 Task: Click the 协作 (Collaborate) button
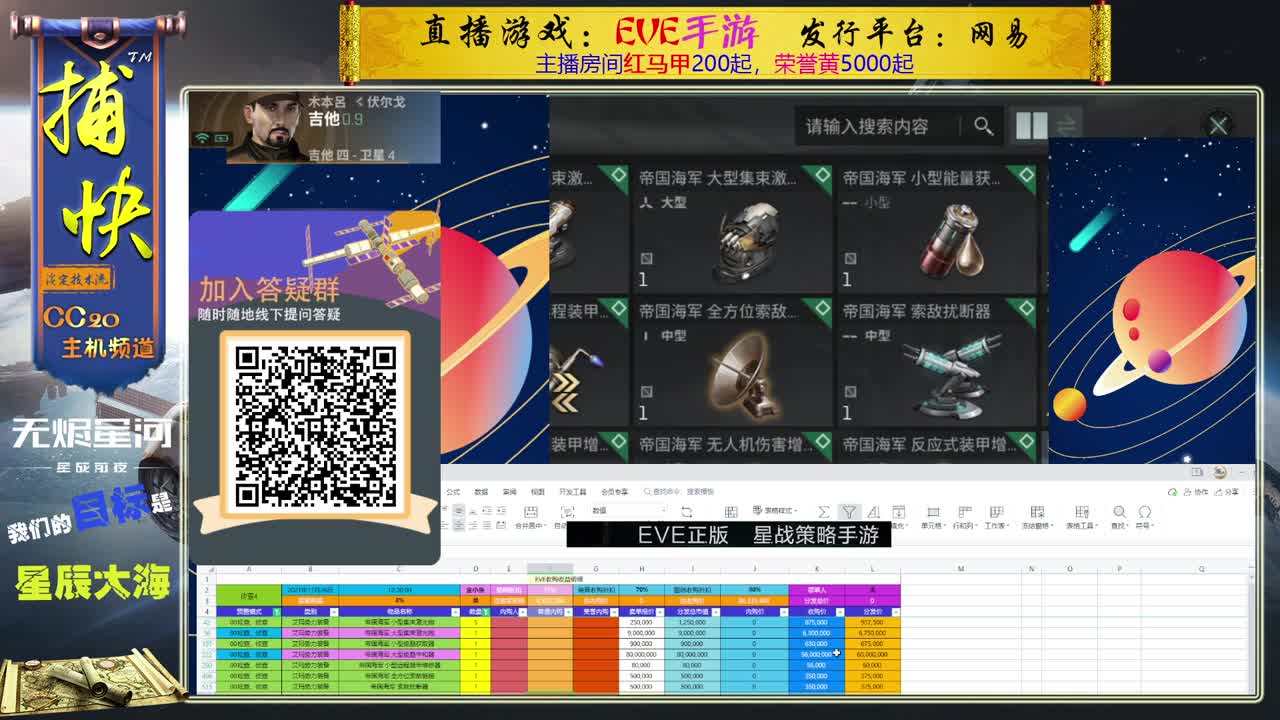tap(1198, 492)
